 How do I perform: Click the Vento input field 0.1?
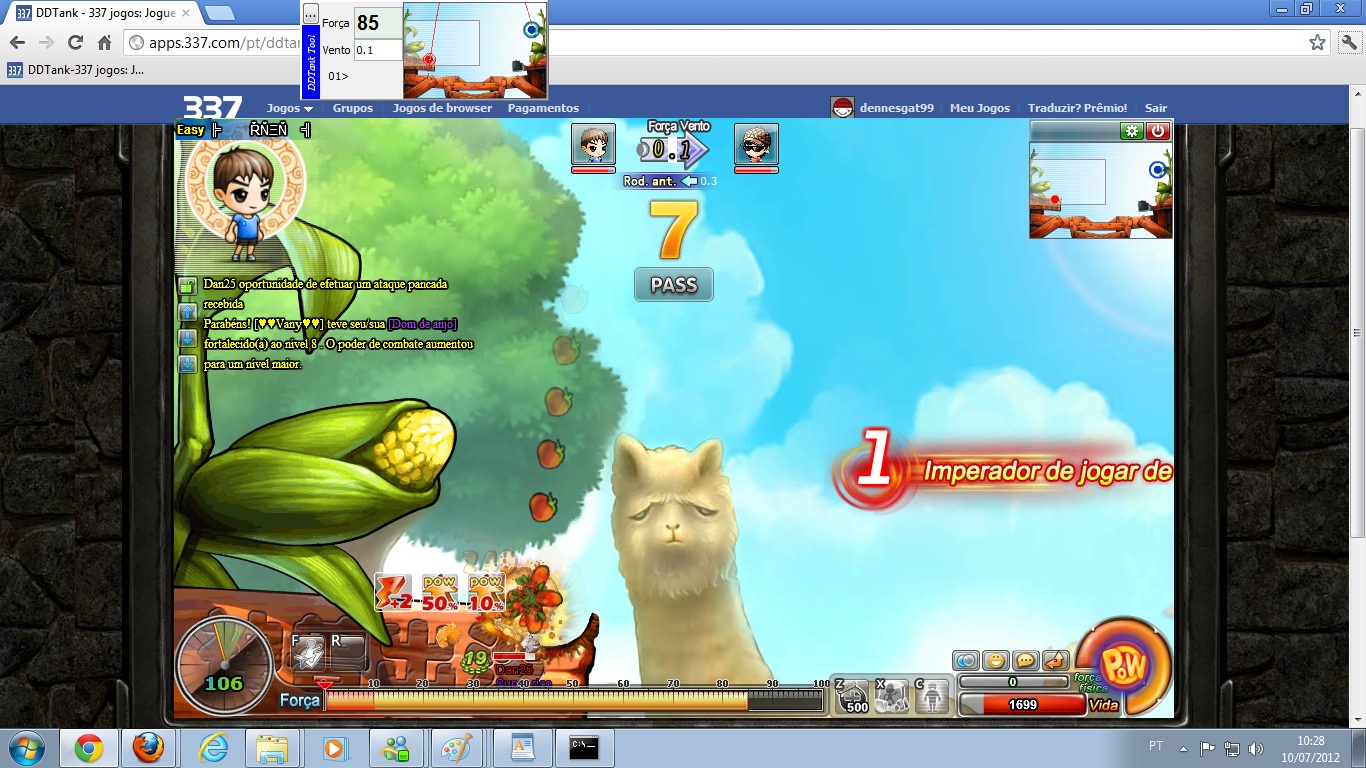[x=378, y=50]
